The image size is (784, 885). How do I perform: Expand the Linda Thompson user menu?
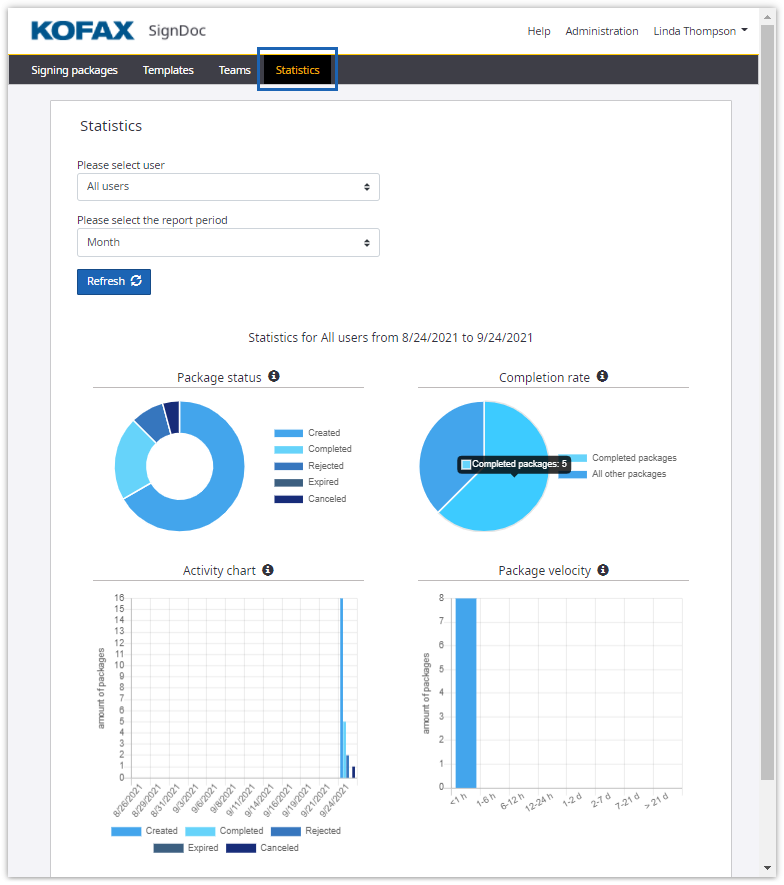pos(700,31)
